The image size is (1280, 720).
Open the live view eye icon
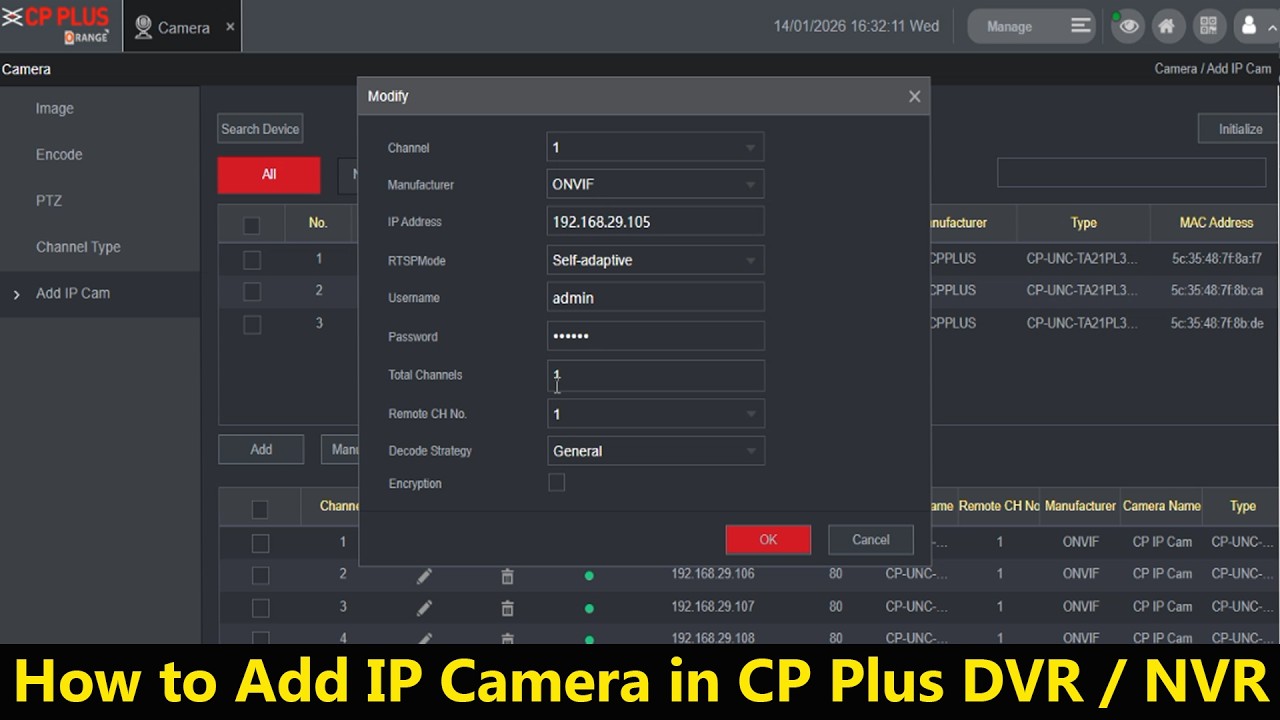1128,26
